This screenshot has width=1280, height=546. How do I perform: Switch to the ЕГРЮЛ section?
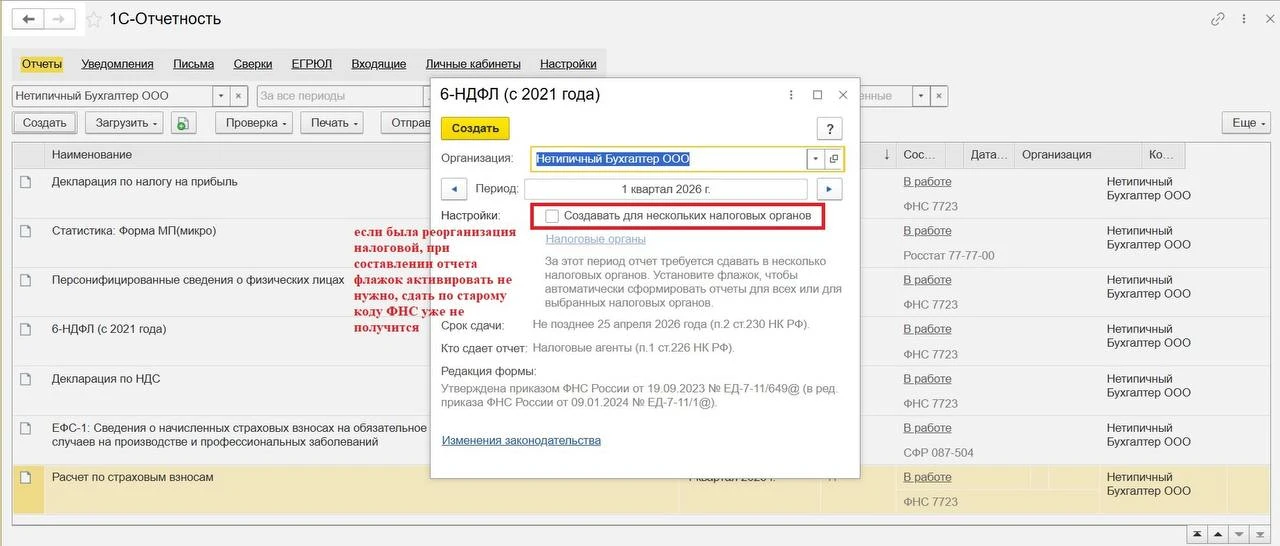click(x=312, y=64)
